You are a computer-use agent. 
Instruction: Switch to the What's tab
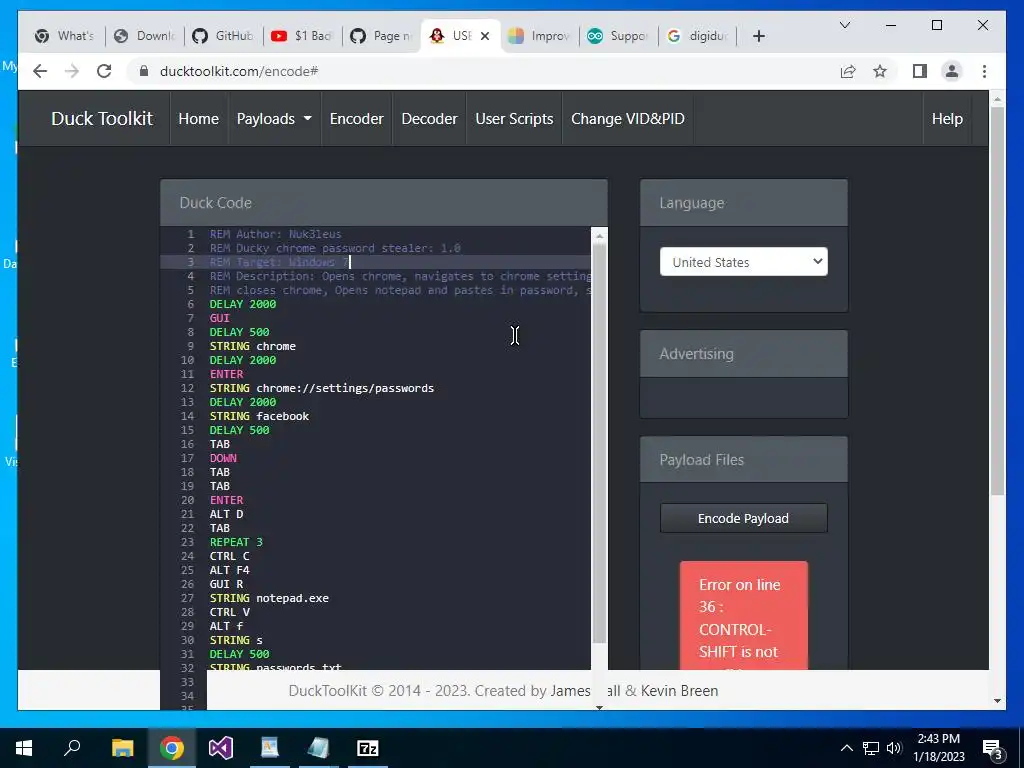[65, 36]
